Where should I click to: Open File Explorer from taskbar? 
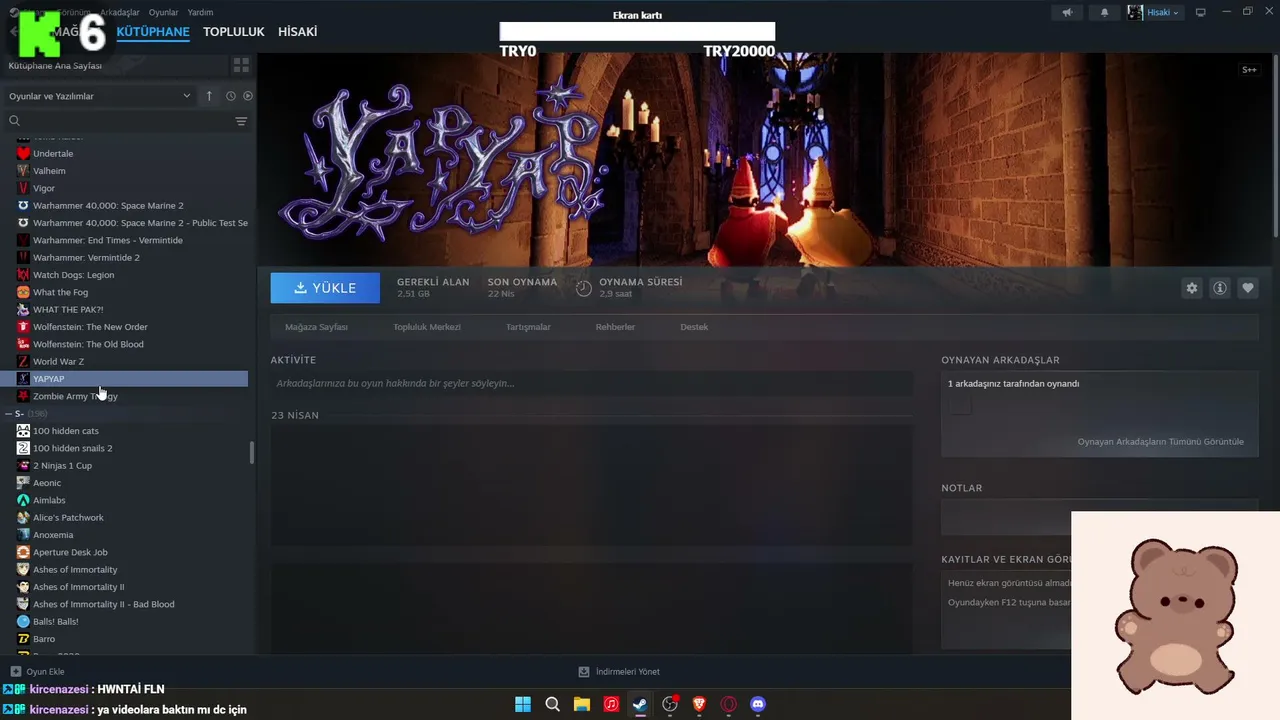581,704
